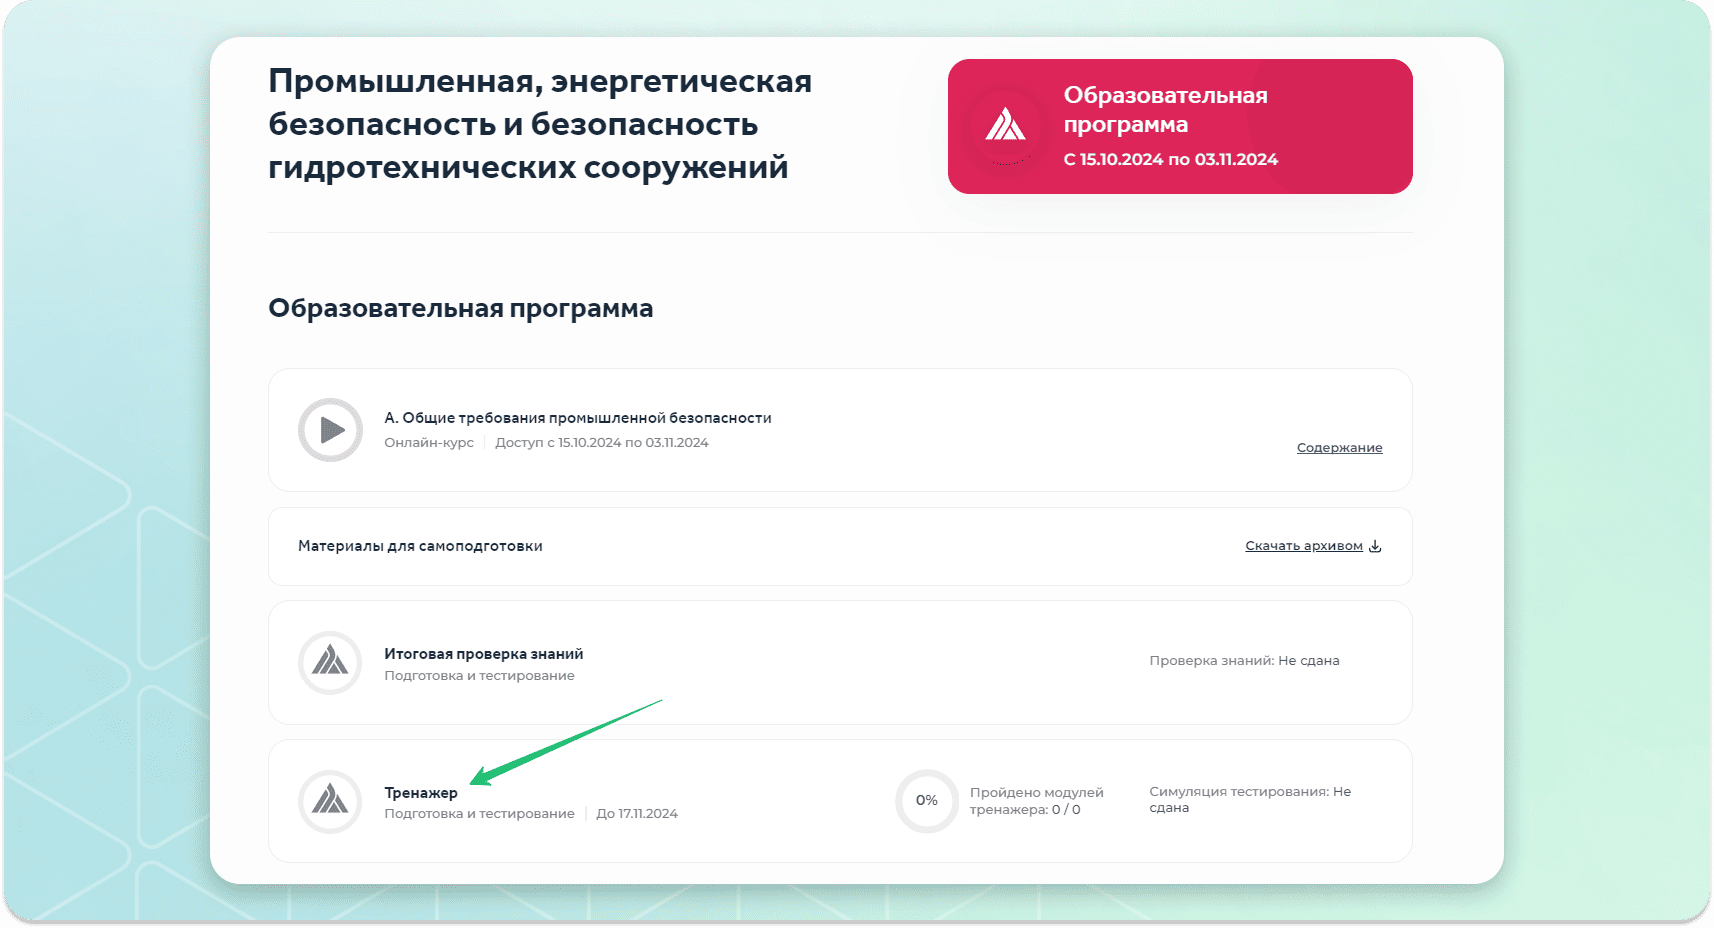
Task: Click the banner dates С 15.10.2024 по 03.11.2024
Action: 1170,160
